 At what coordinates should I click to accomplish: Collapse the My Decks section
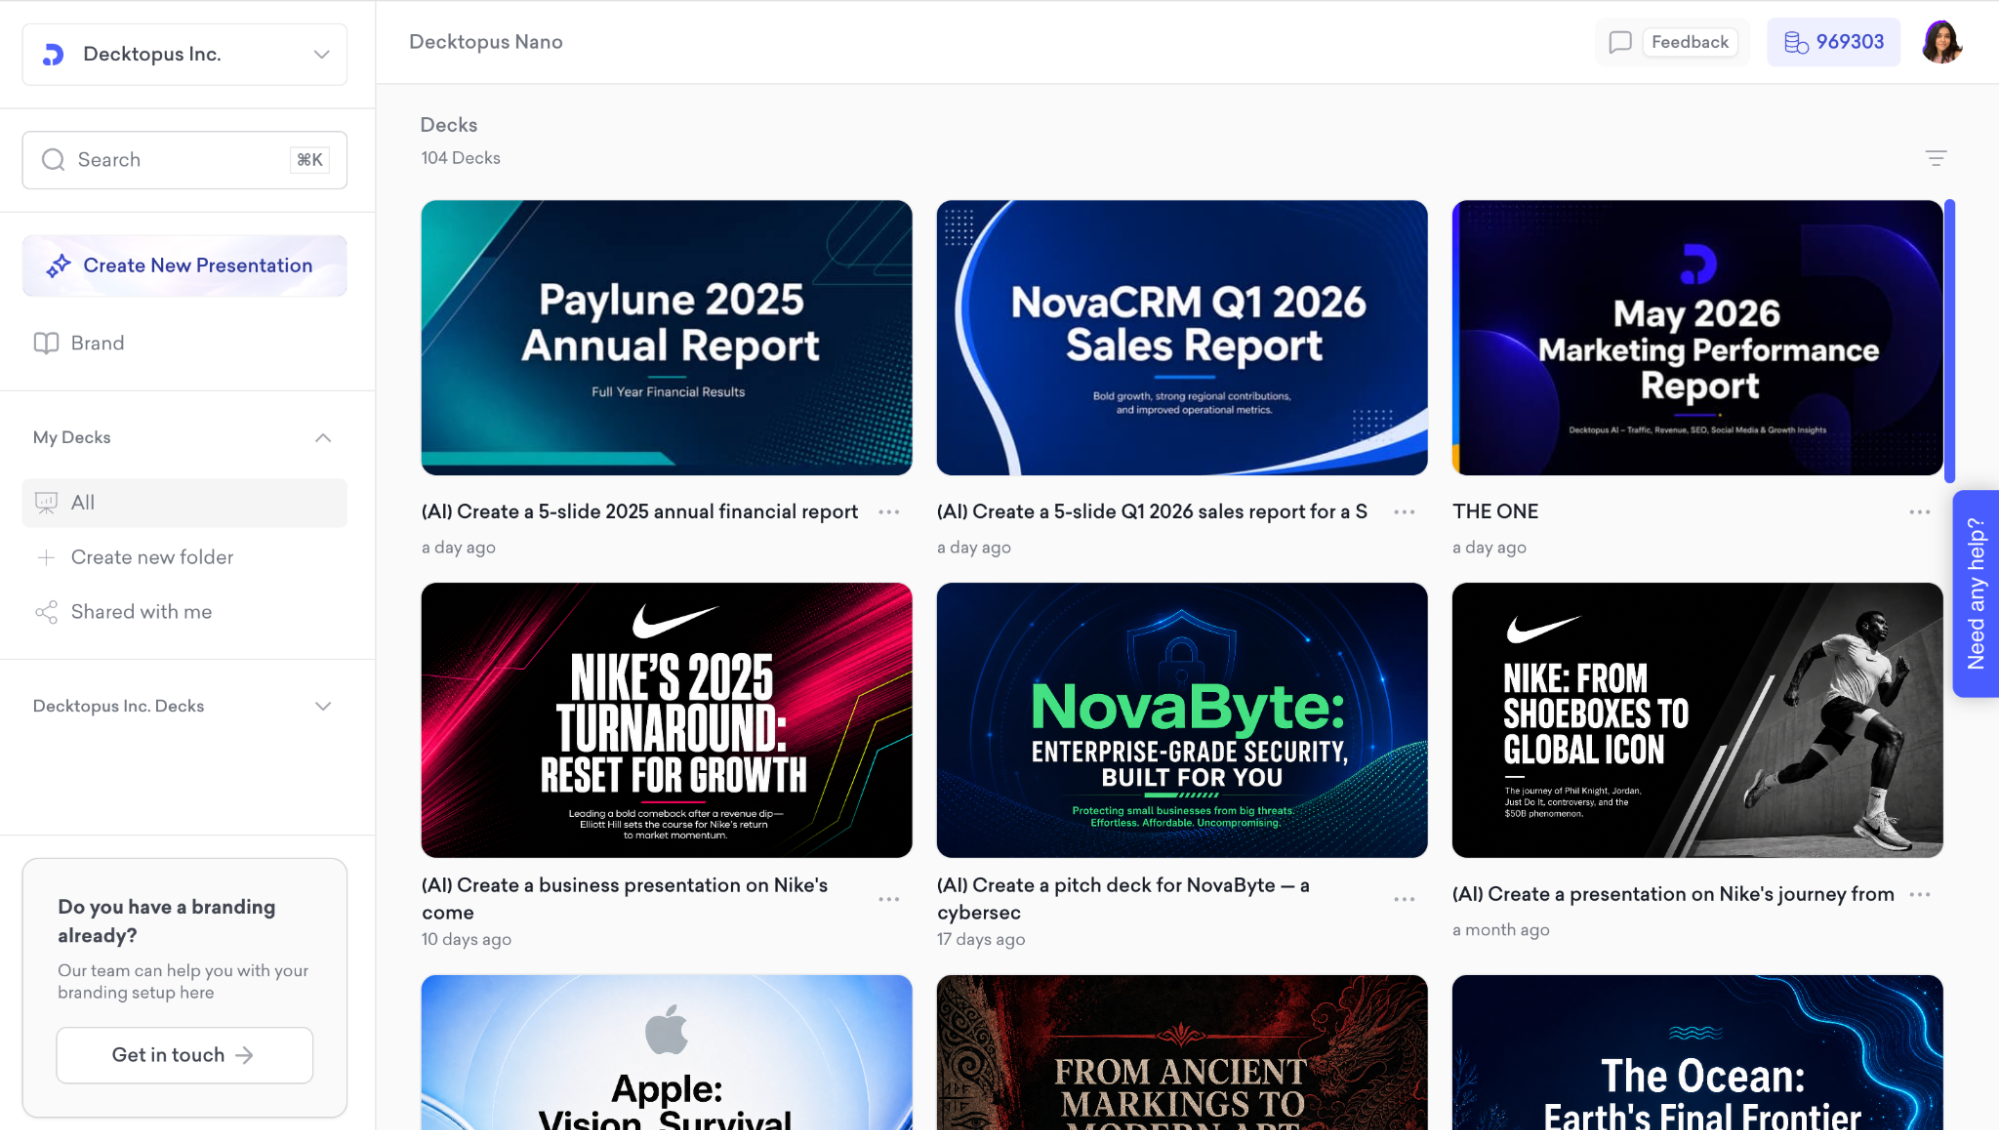click(x=323, y=438)
